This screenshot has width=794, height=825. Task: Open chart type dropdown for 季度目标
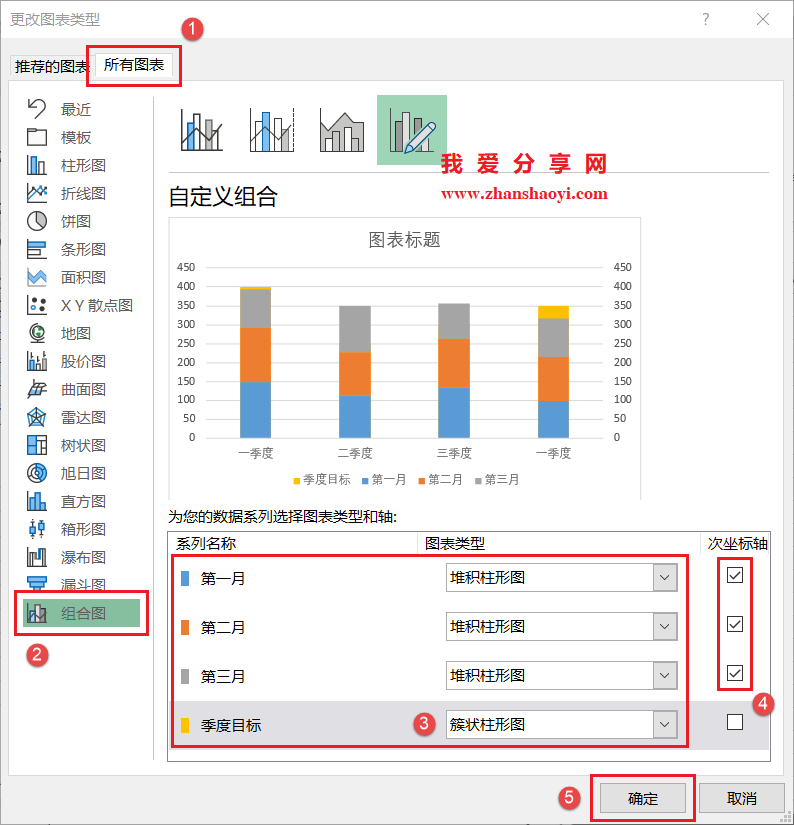tap(665, 725)
